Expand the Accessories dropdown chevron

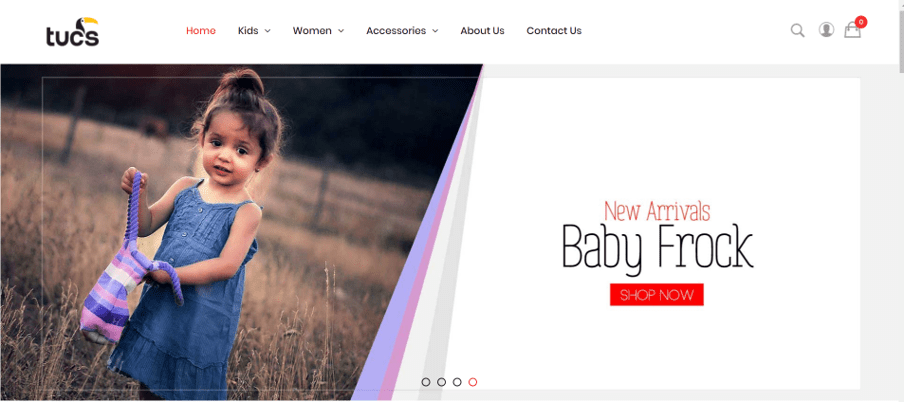click(435, 31)
